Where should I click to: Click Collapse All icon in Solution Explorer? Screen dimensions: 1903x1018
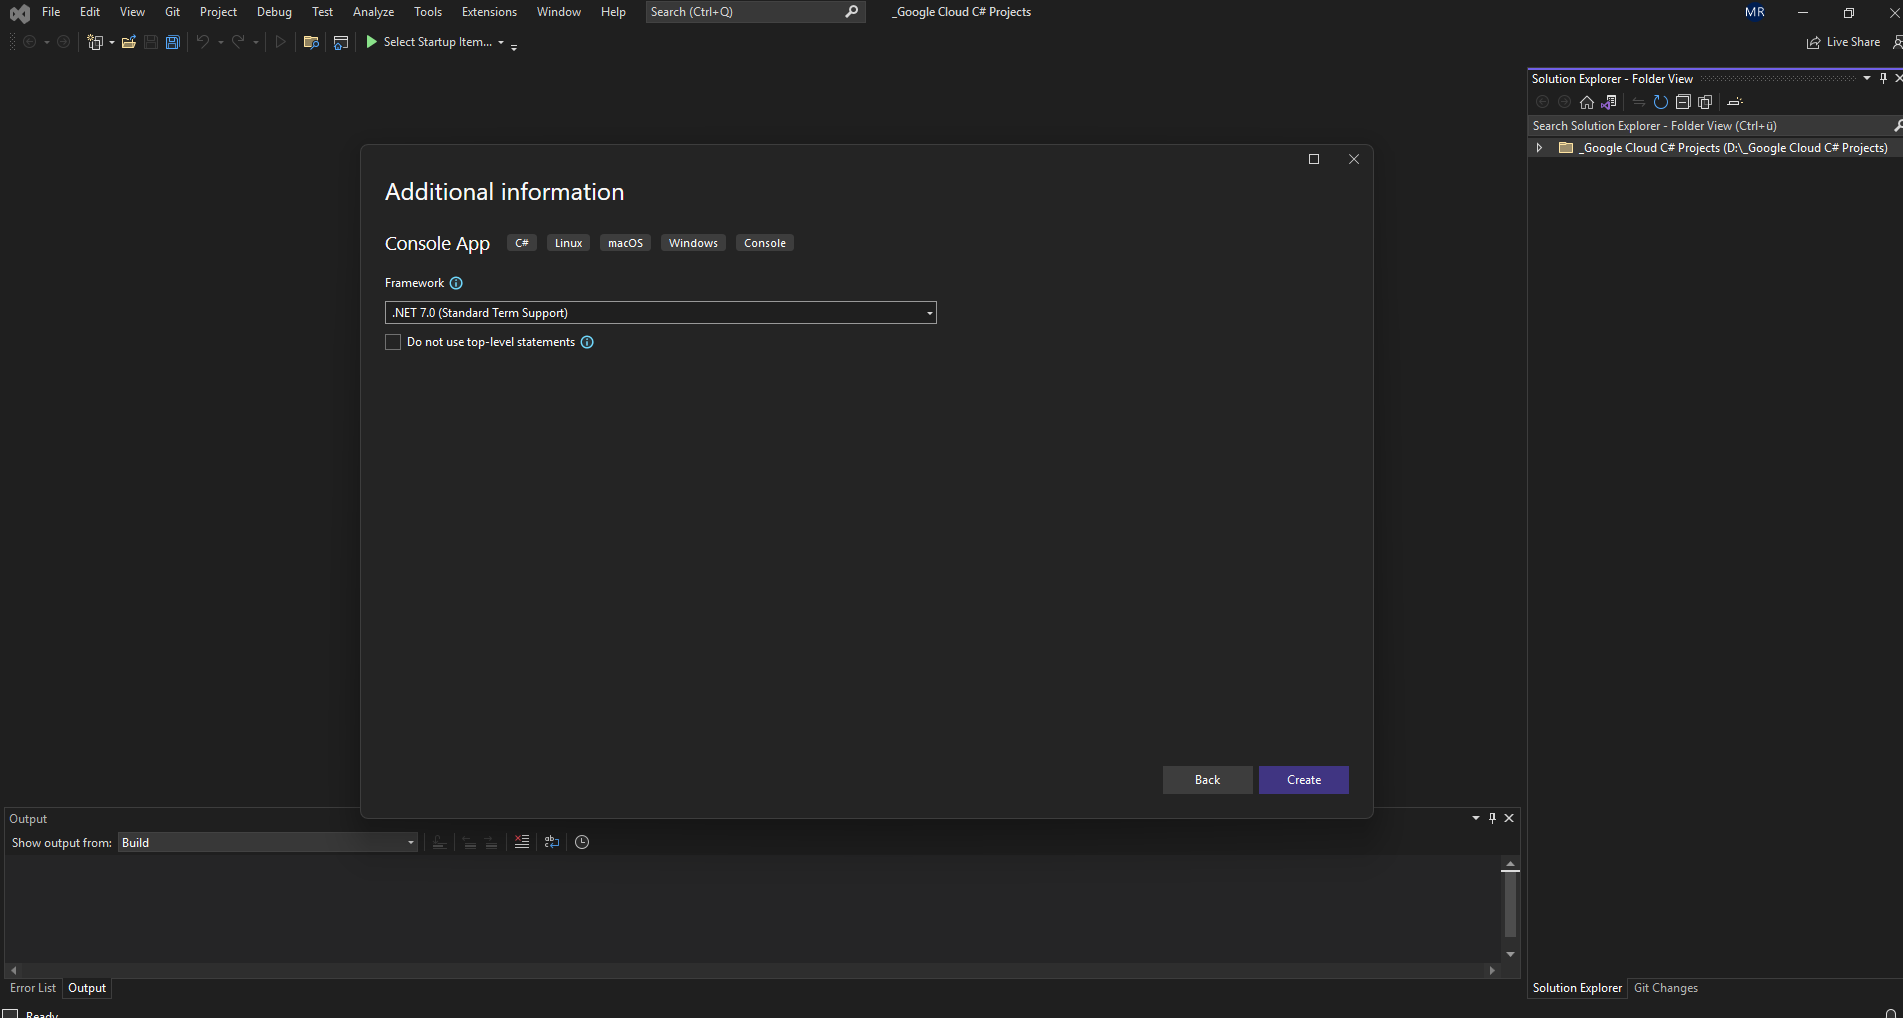[1683, 102]
